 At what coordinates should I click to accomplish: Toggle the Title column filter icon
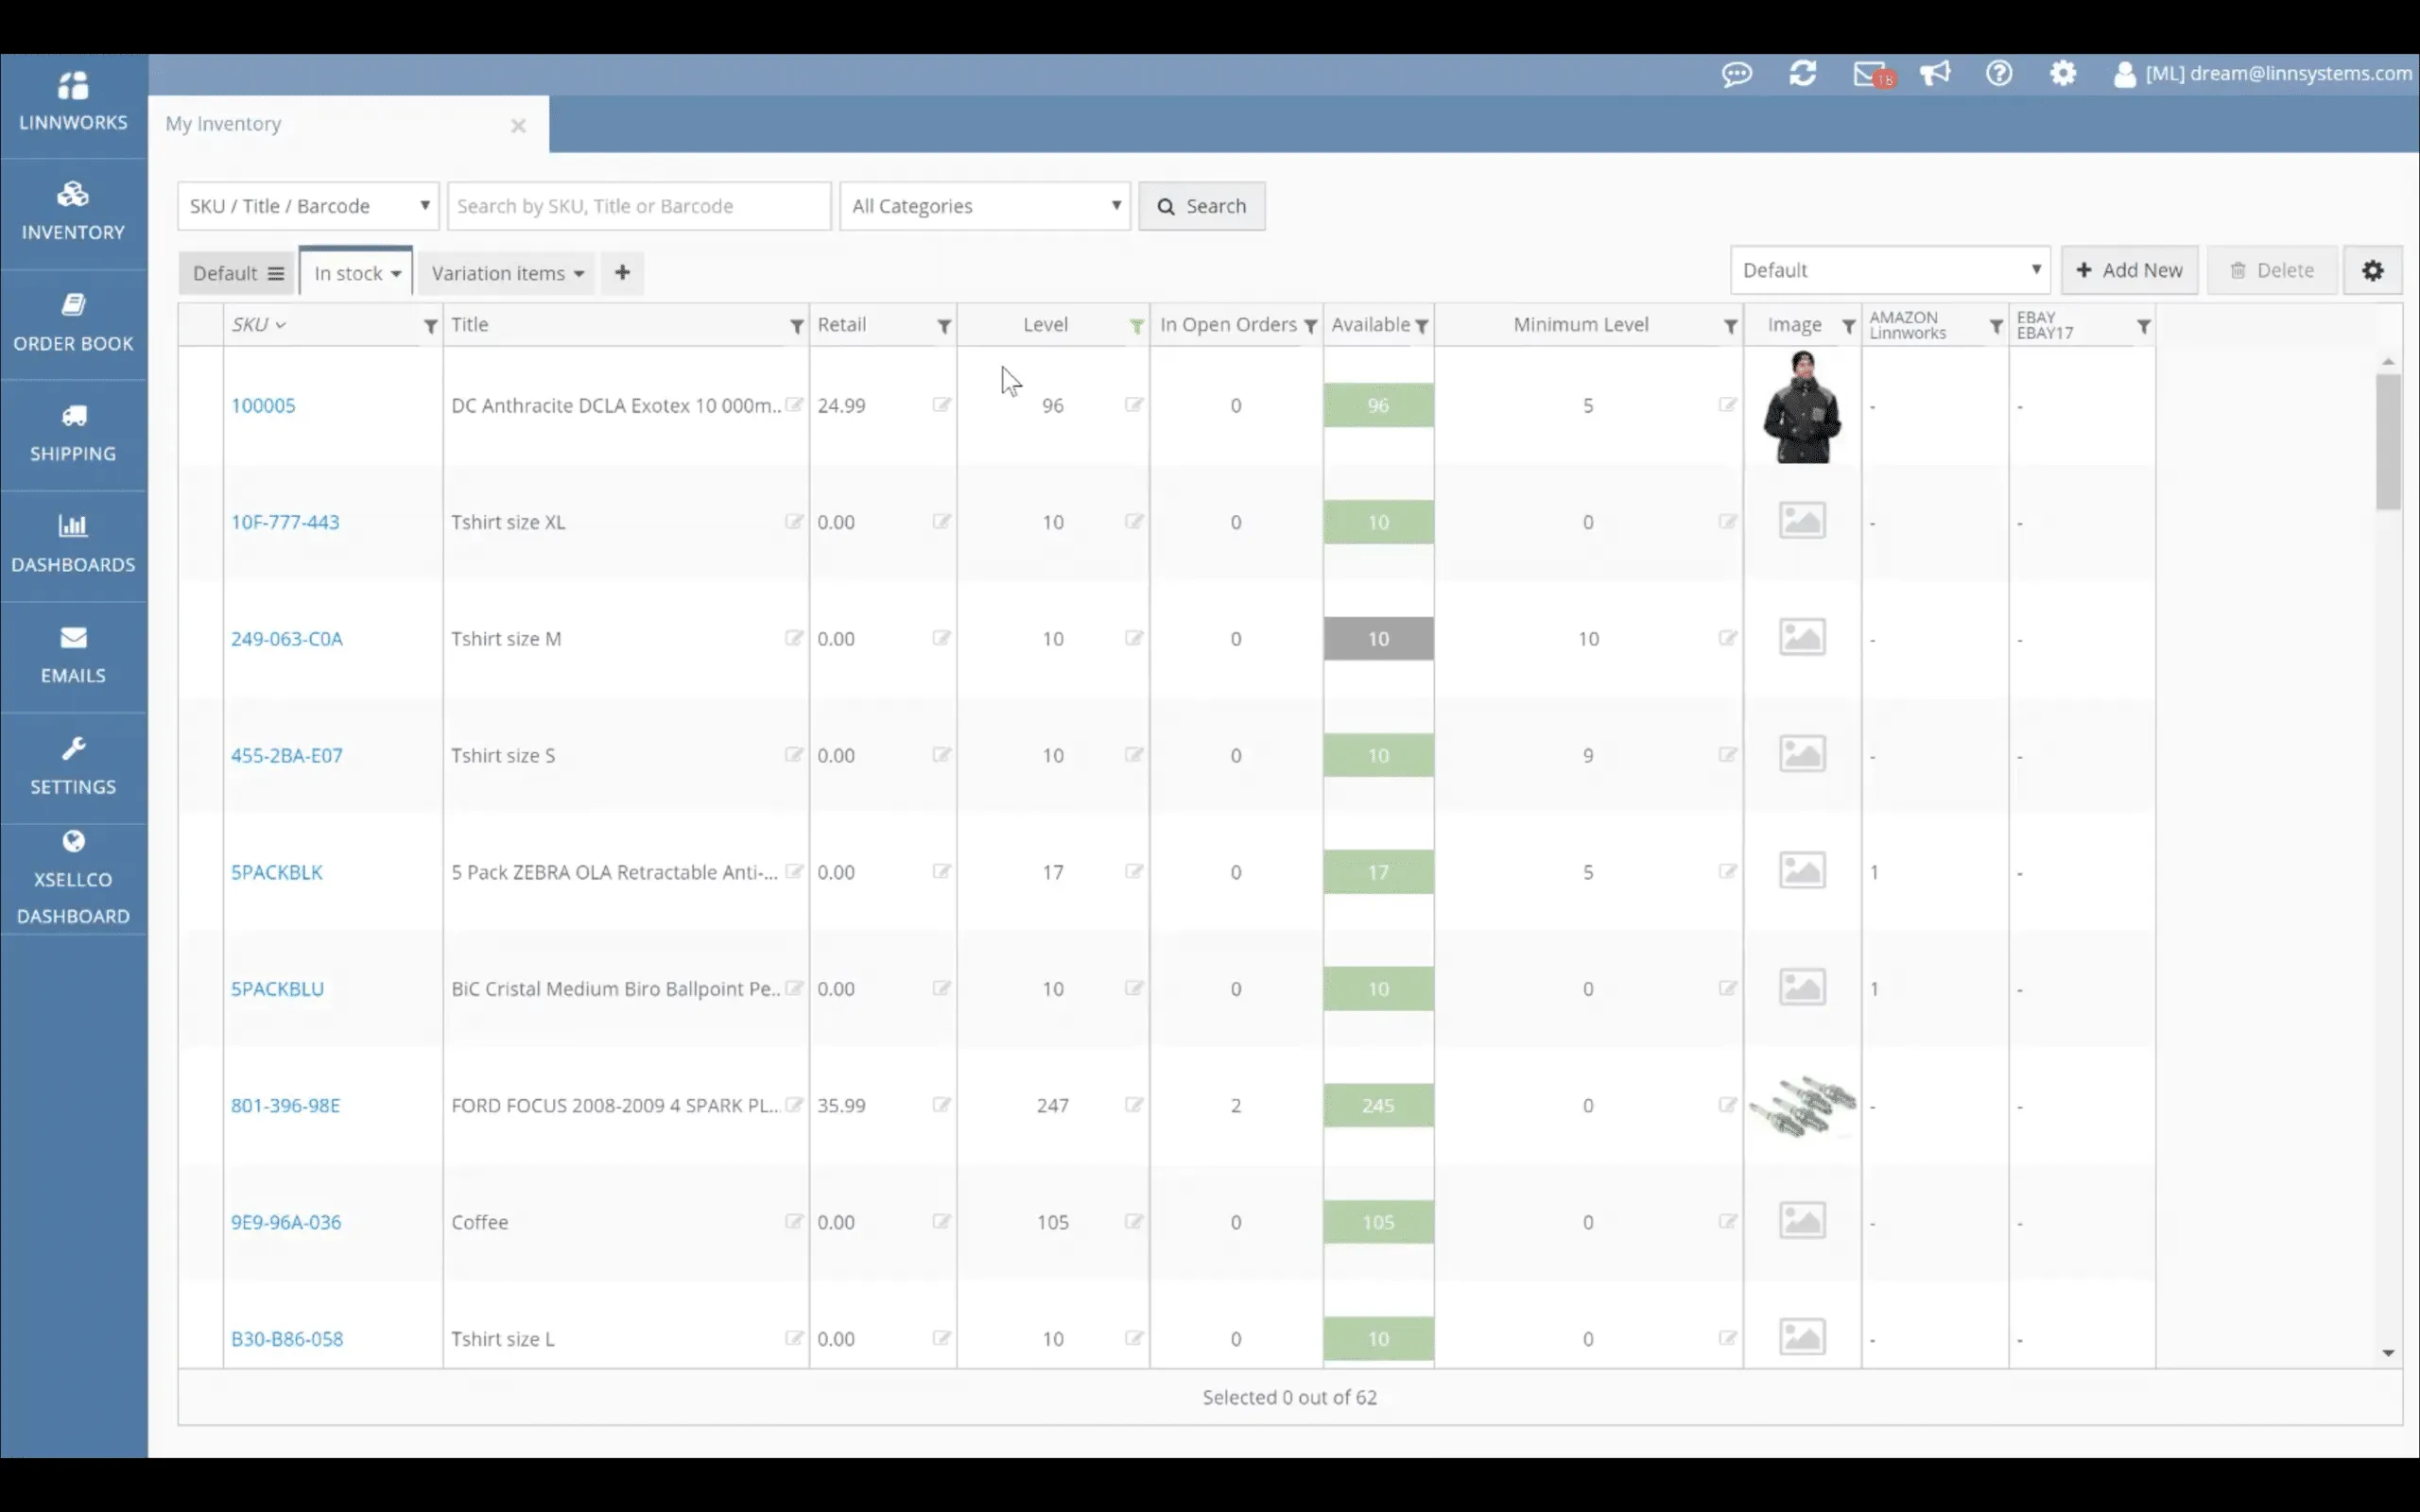796,327
